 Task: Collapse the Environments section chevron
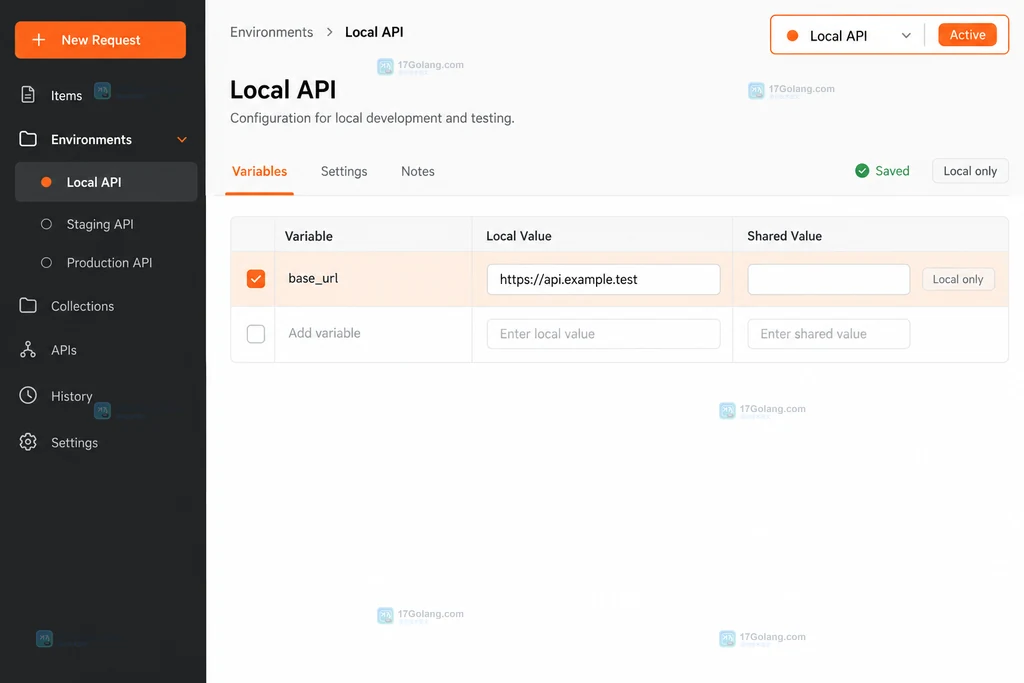click(182, 140)
